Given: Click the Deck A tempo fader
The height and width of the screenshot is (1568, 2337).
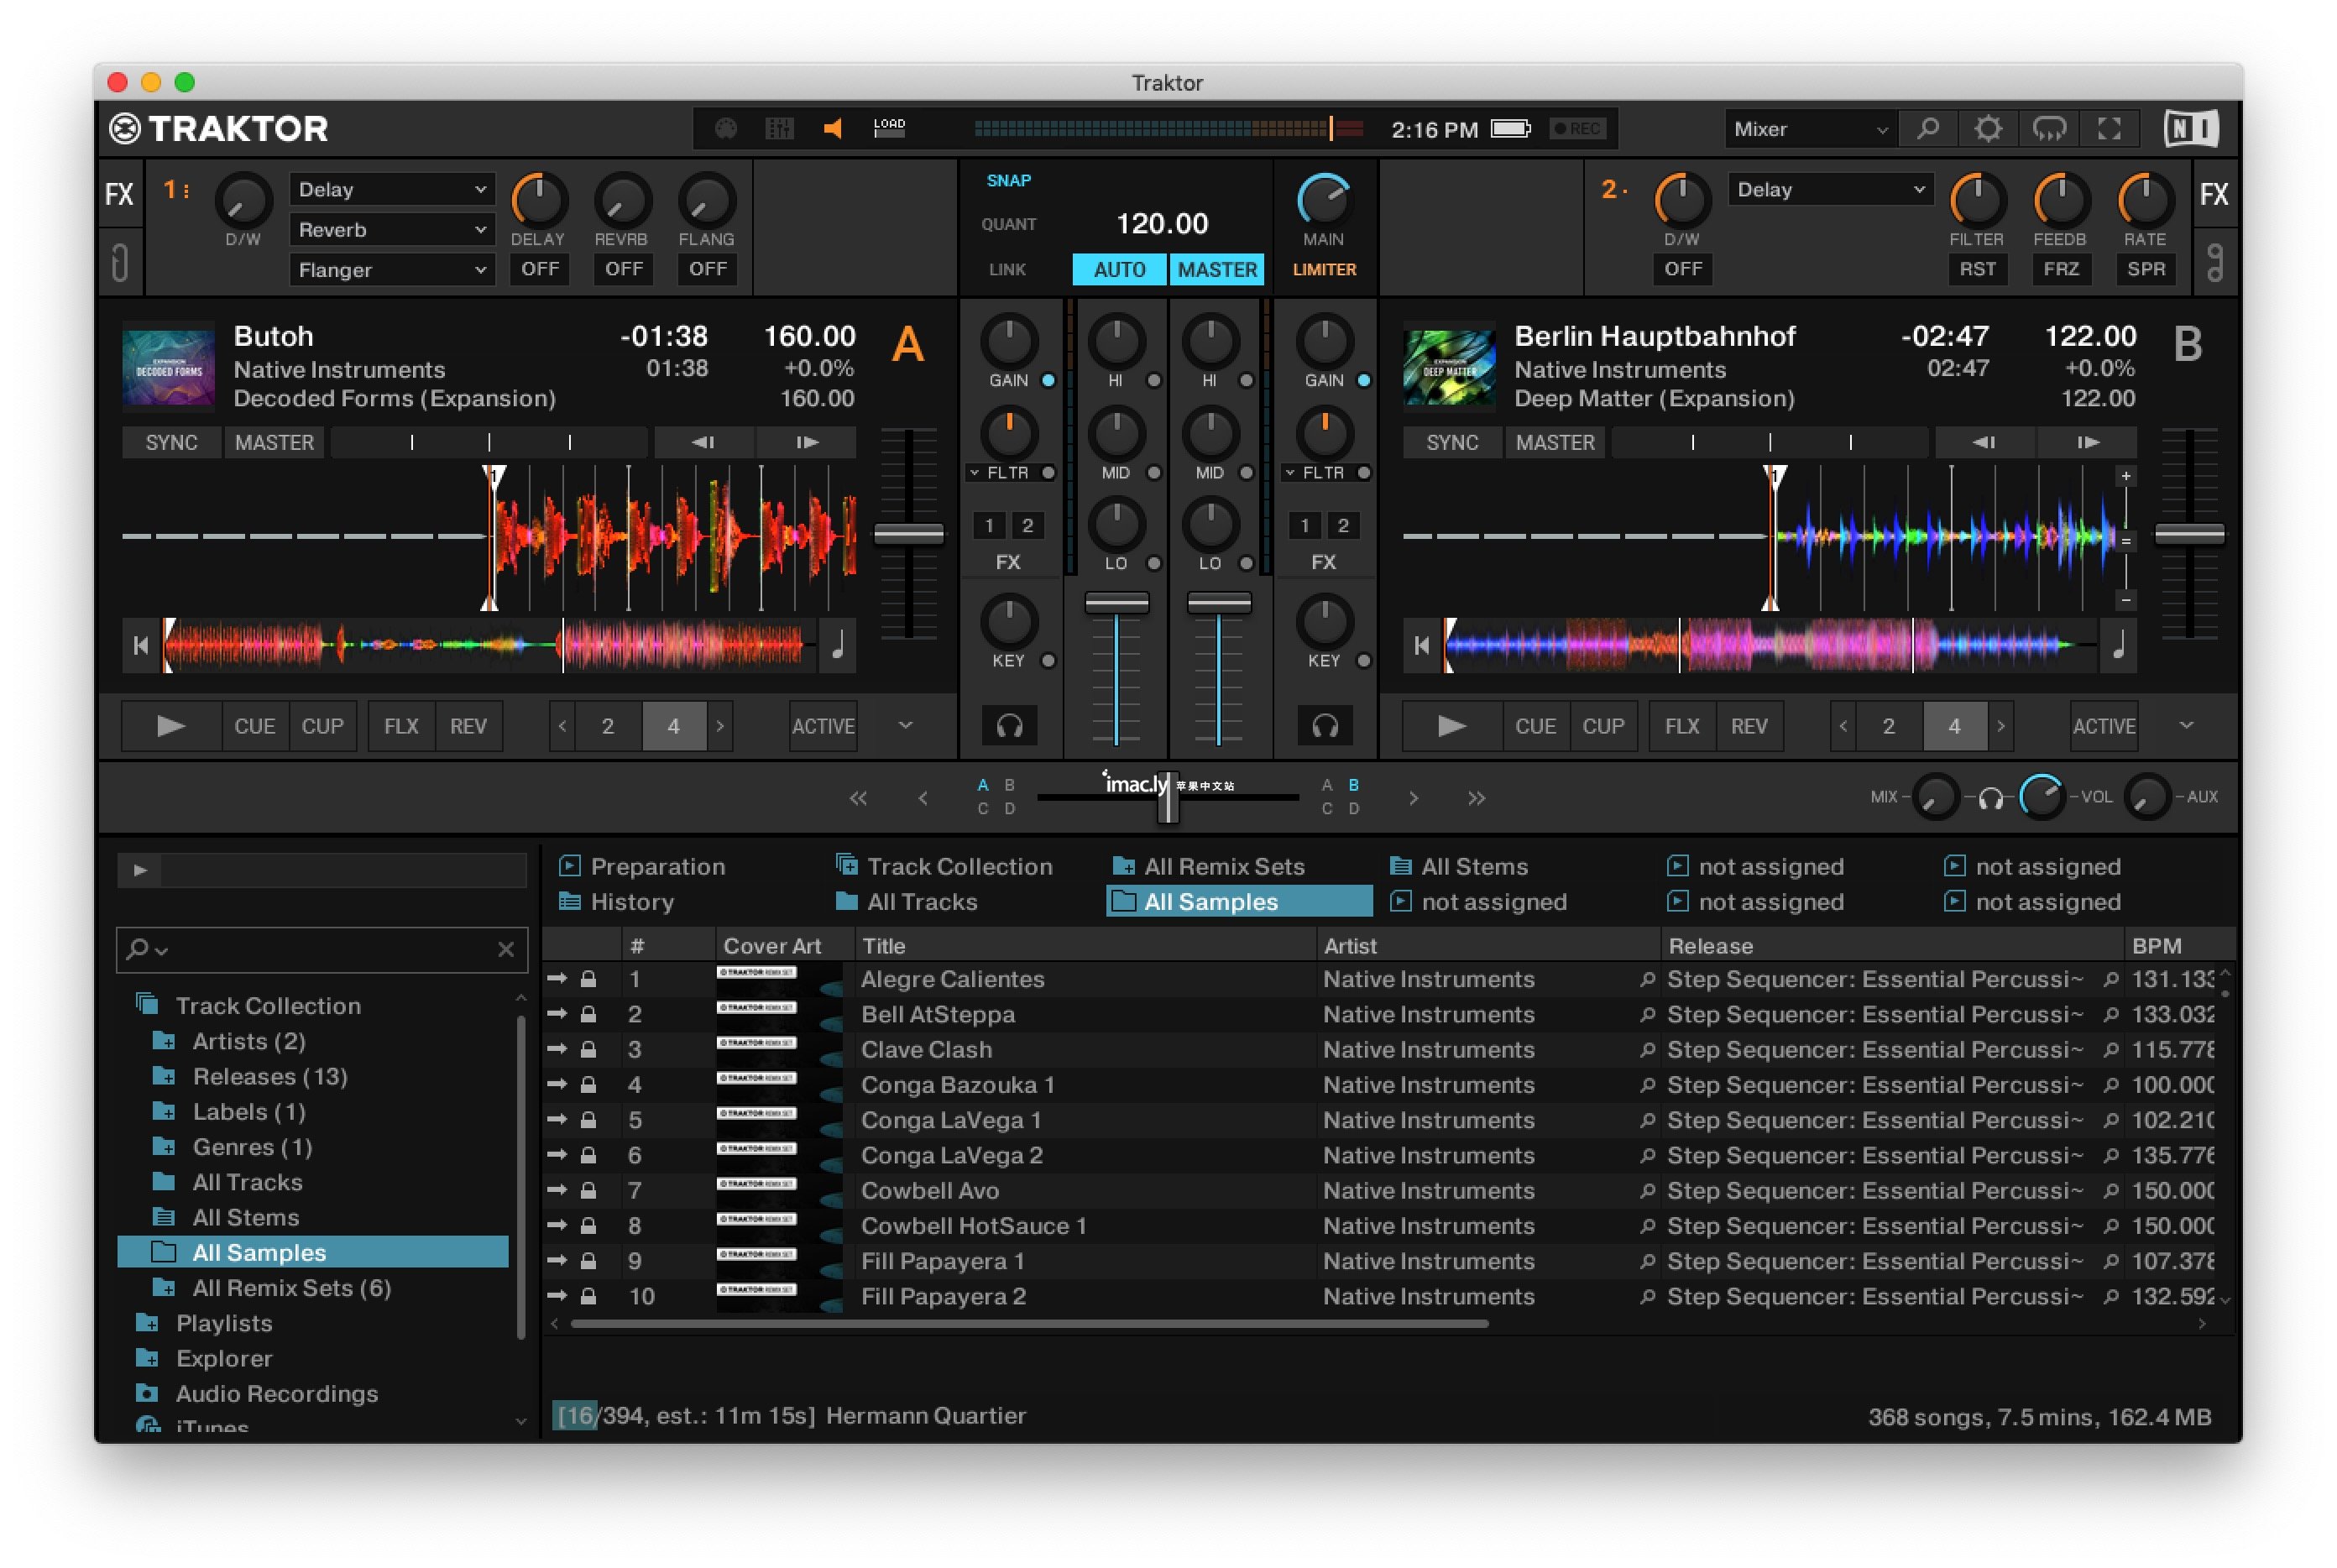Looking at the screenshot, I should click(x=908, y=534).
